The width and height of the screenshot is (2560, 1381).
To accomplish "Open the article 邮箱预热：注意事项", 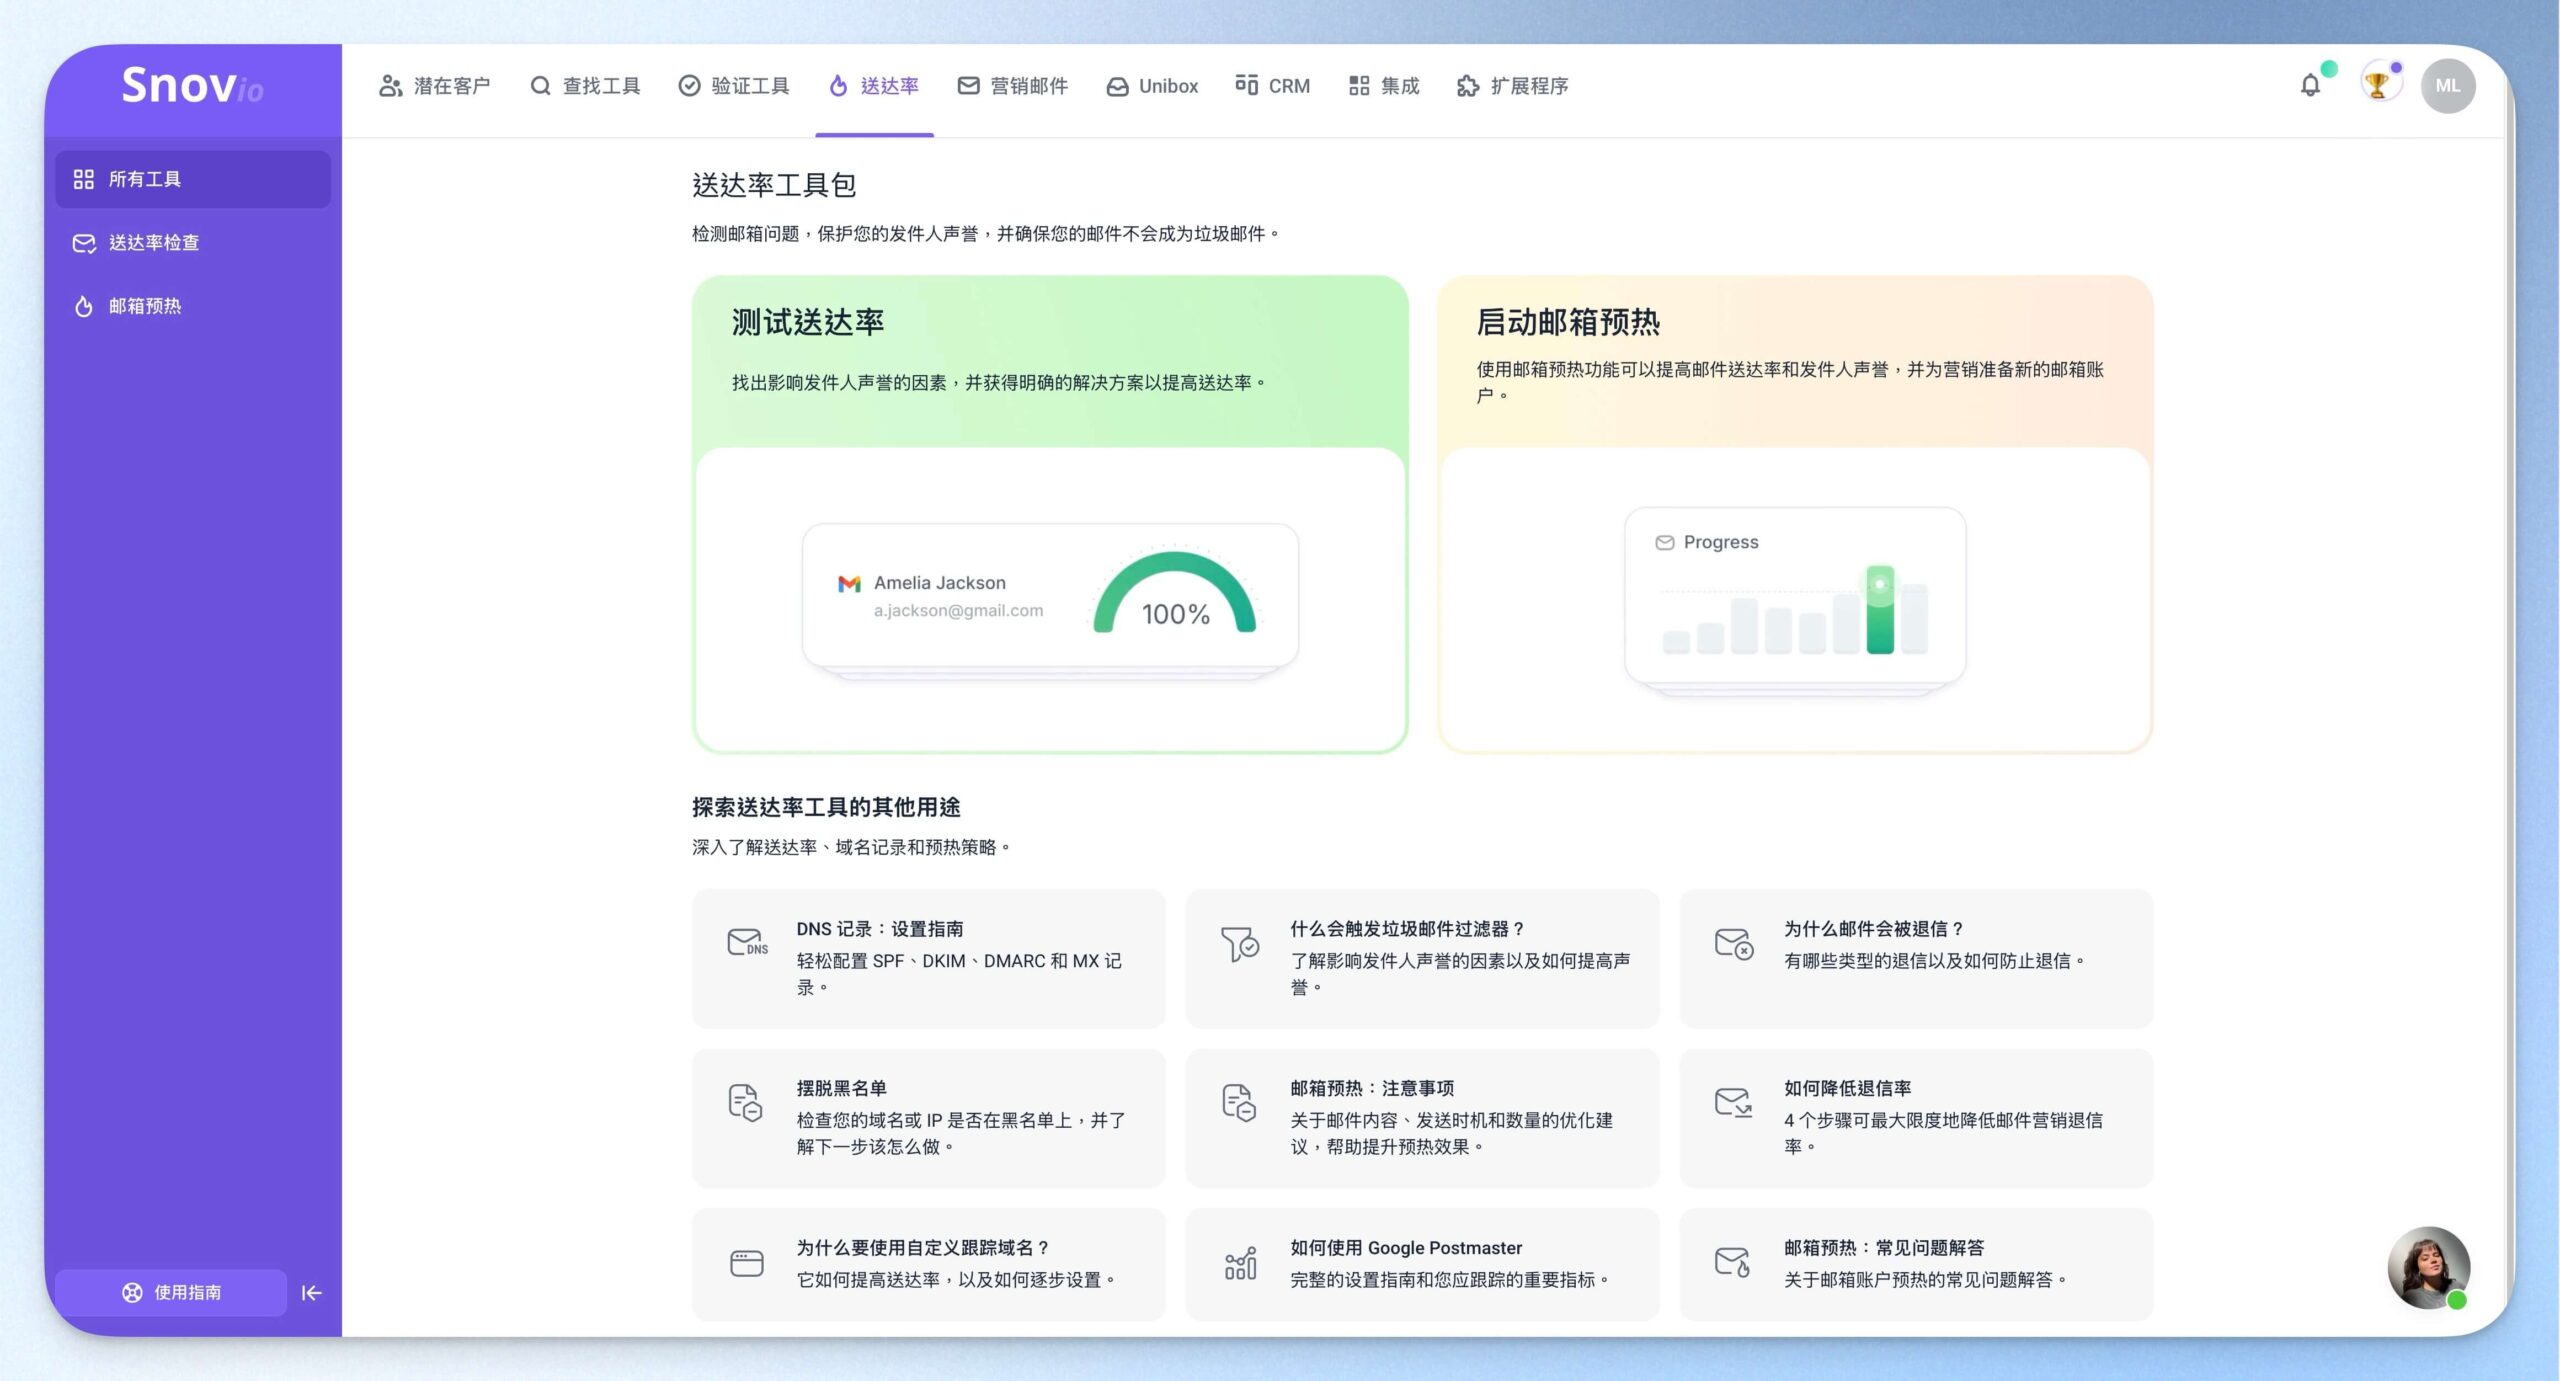I will (1422, 1117).
